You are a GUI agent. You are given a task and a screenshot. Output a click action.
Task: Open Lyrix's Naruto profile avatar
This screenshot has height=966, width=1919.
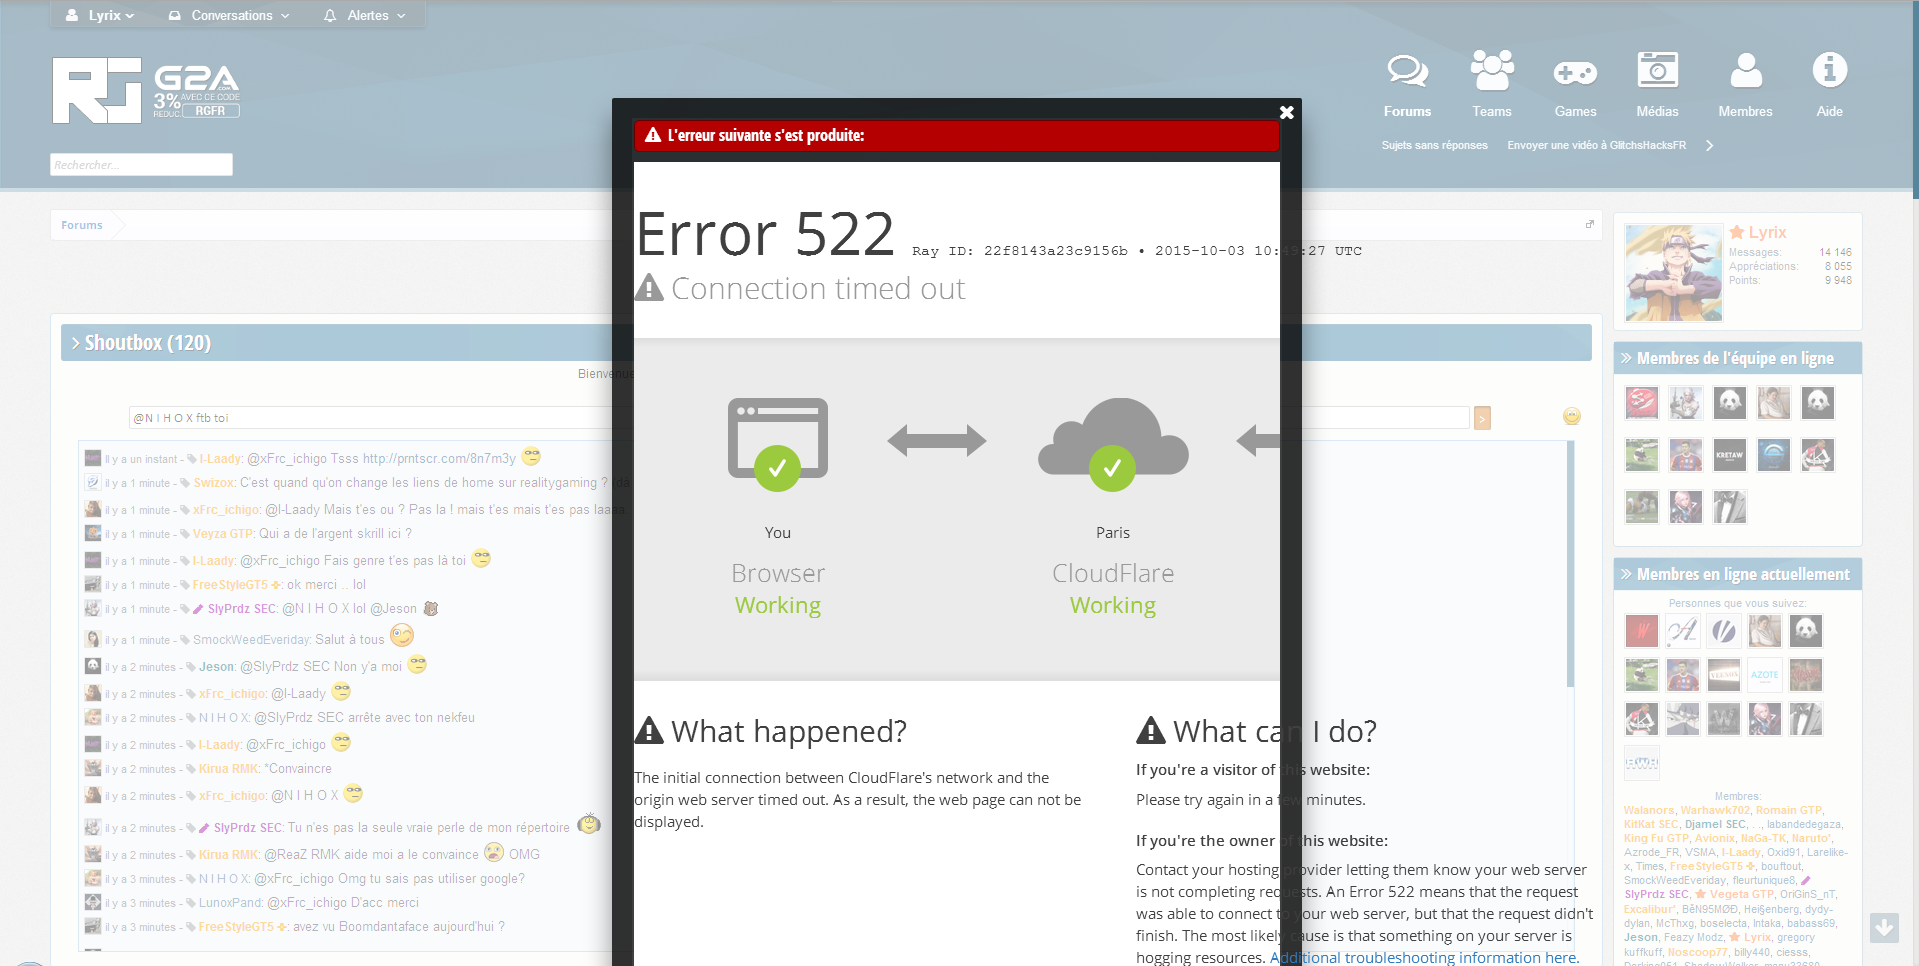(x=1674, y=272)
